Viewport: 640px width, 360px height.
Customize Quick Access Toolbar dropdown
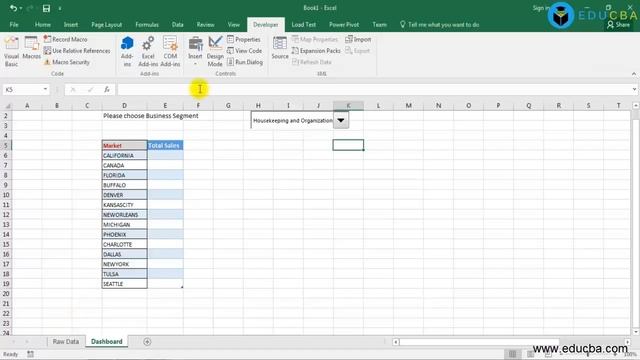(x=60, y=8)
